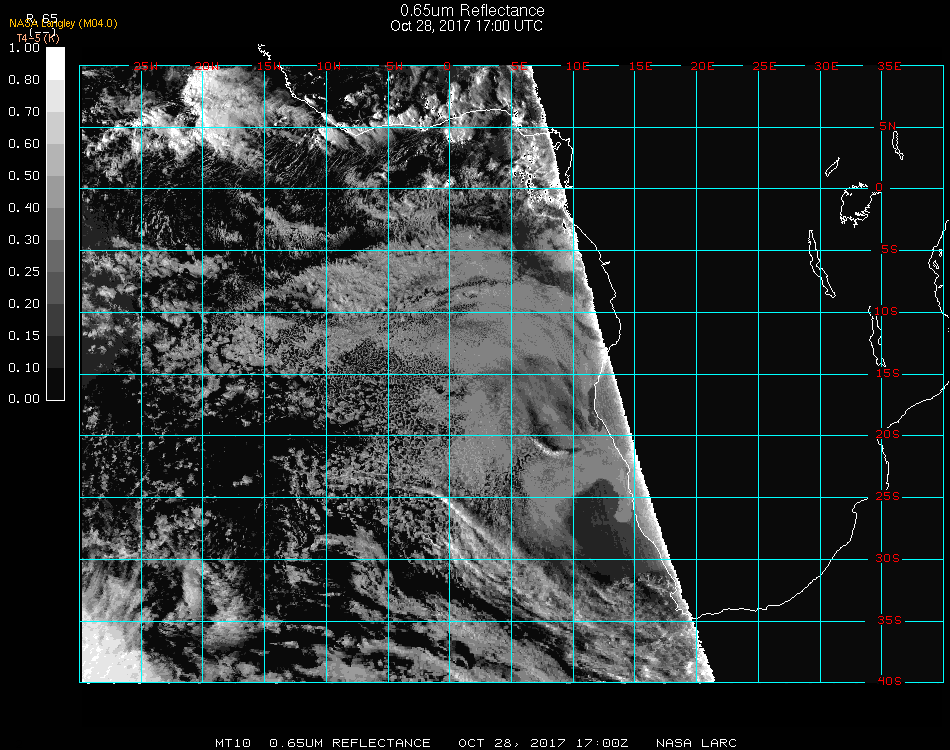Click the "T4-5 (K)" label
Screen dimensions: 950x750
38,38
